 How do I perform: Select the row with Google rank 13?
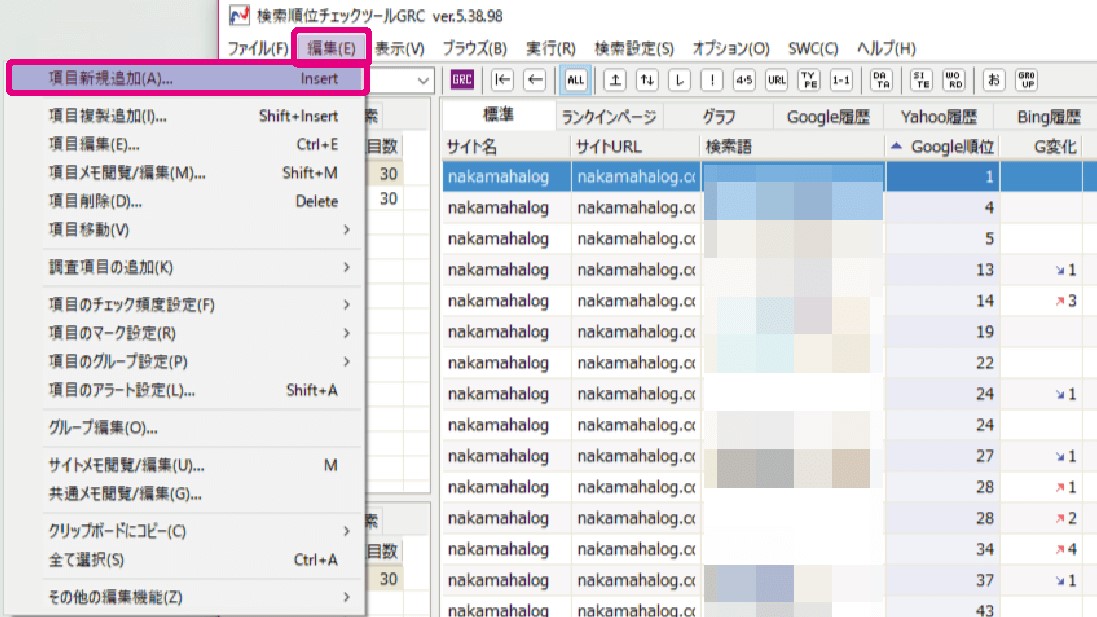pyautogui.click(x=769, y=269)
